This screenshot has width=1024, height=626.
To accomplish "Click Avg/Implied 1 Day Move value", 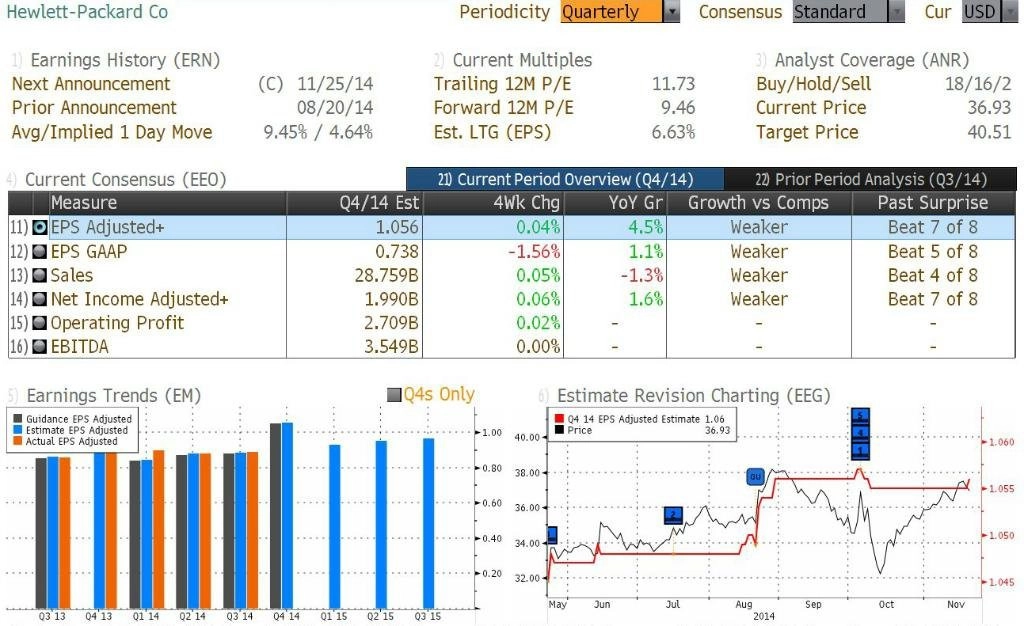I will (x=318, y=132).
